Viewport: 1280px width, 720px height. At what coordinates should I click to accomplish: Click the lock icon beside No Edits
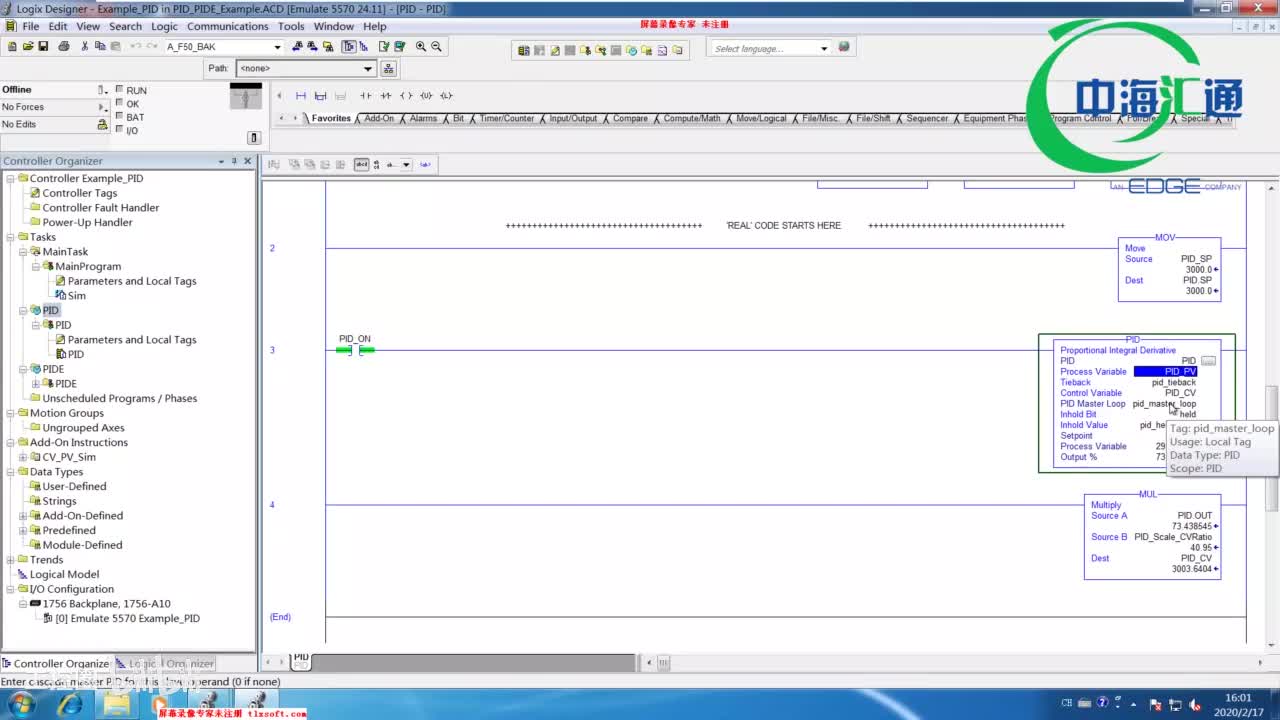(x=101, y=125)
